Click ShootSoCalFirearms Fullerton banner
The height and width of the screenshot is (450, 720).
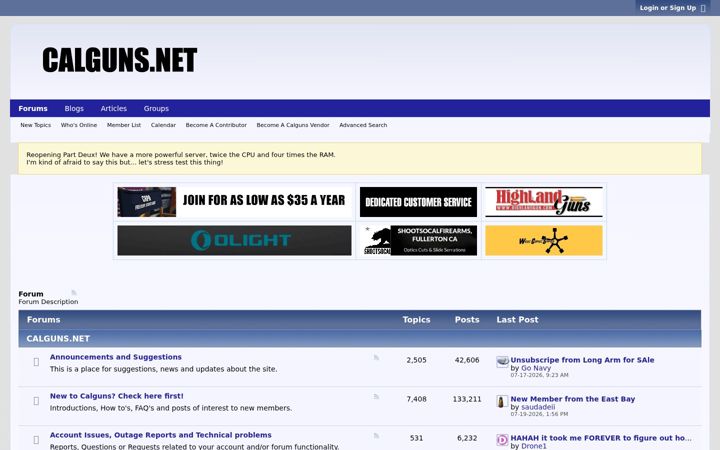[x=418, y=240]
